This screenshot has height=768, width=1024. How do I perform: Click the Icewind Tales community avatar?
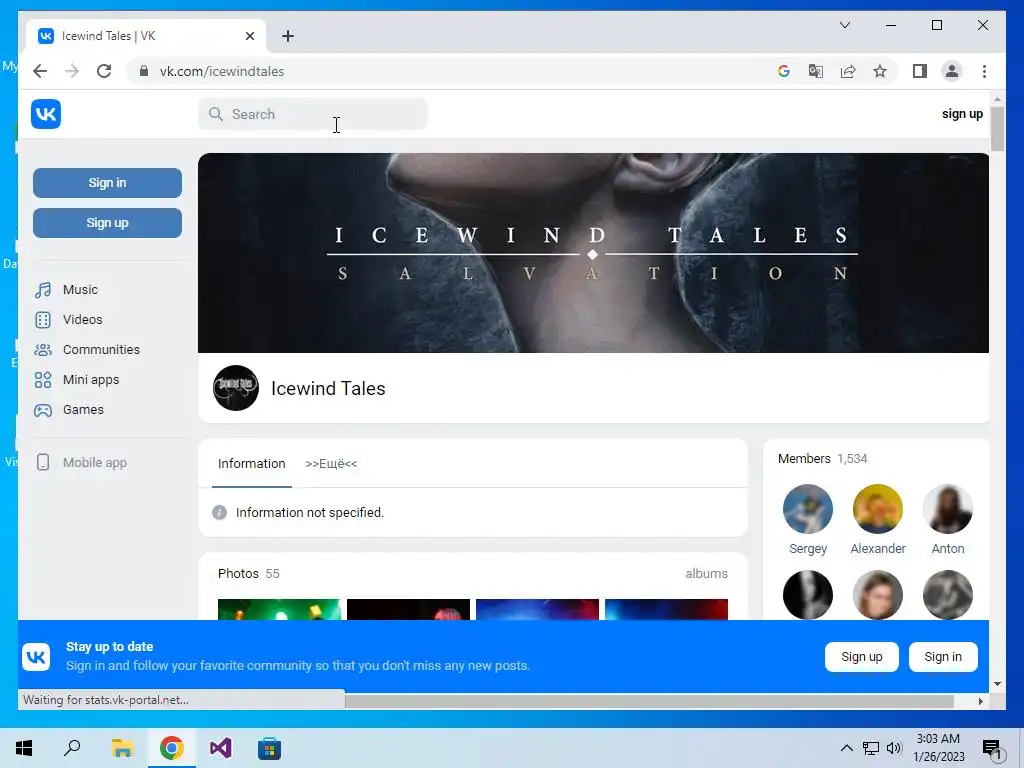[x=236, y=388]
